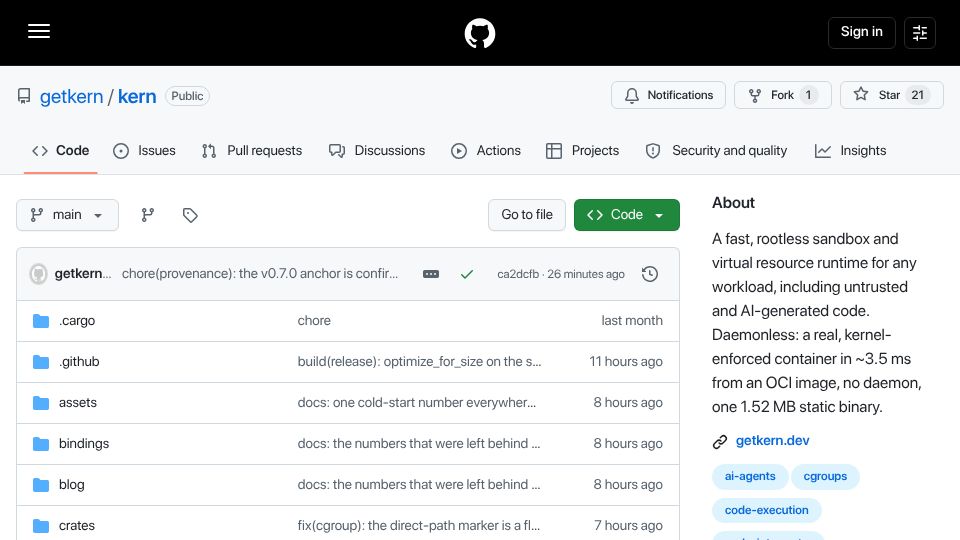Expand the green Code clone dropdown

626,215
